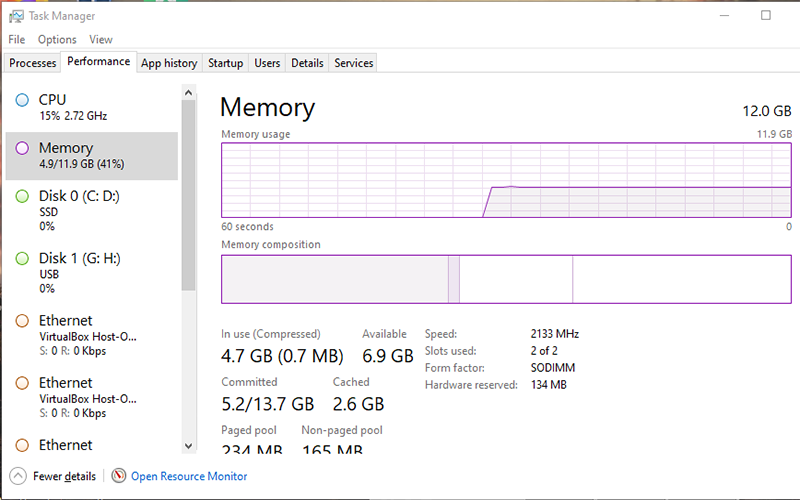
Task: Open the View menu
Action: click(101, 40)
